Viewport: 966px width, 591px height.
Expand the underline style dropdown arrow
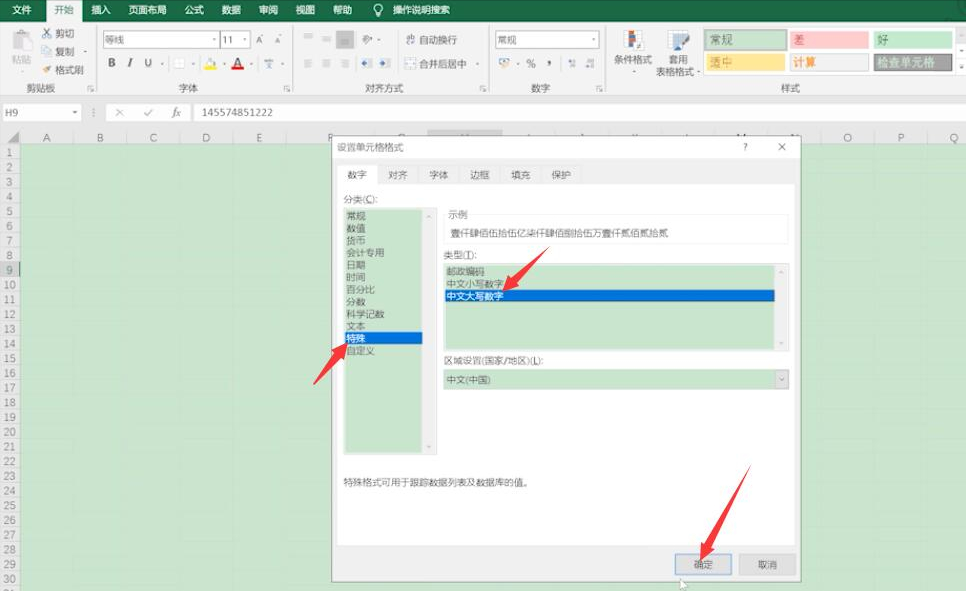pyautogui.click(x=162, y=64)
